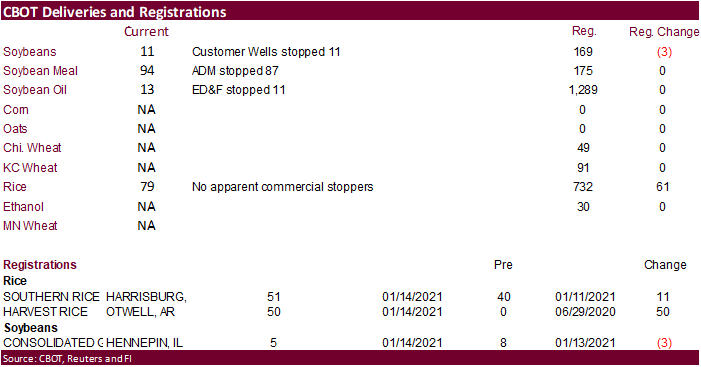Select the Soybean Oil registration value 1,289
Screen dimensions: 701x367
[583, 90]
